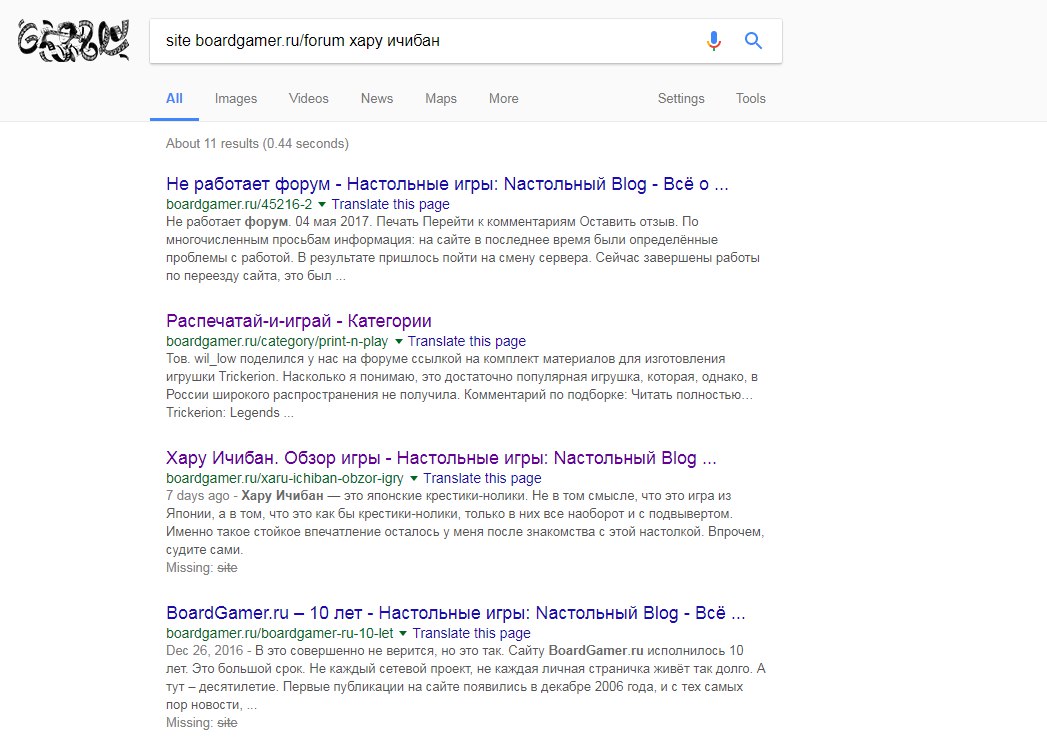Switch to the Videos tab
The height and width of the screenshot is (752, 1047).
[308, 98]
